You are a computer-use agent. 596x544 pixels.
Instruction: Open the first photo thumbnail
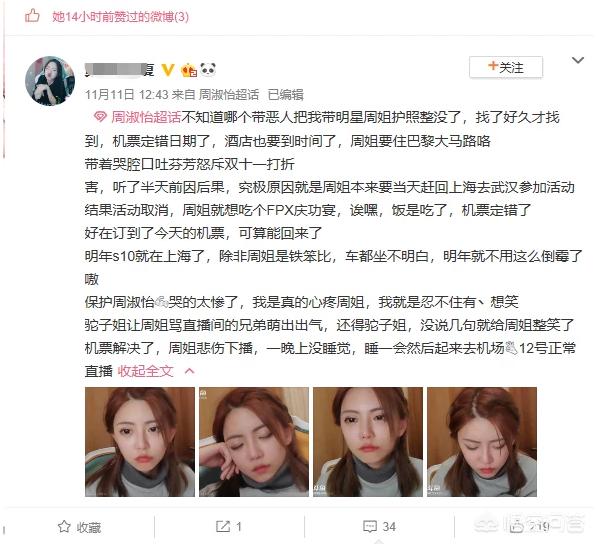[x=140, y=442]
